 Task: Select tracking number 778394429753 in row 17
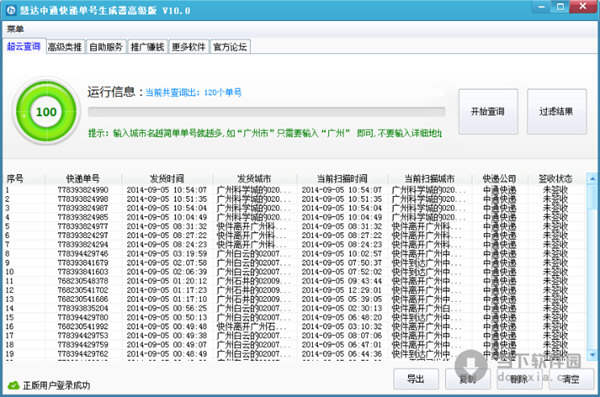click(x=83, y=336)
